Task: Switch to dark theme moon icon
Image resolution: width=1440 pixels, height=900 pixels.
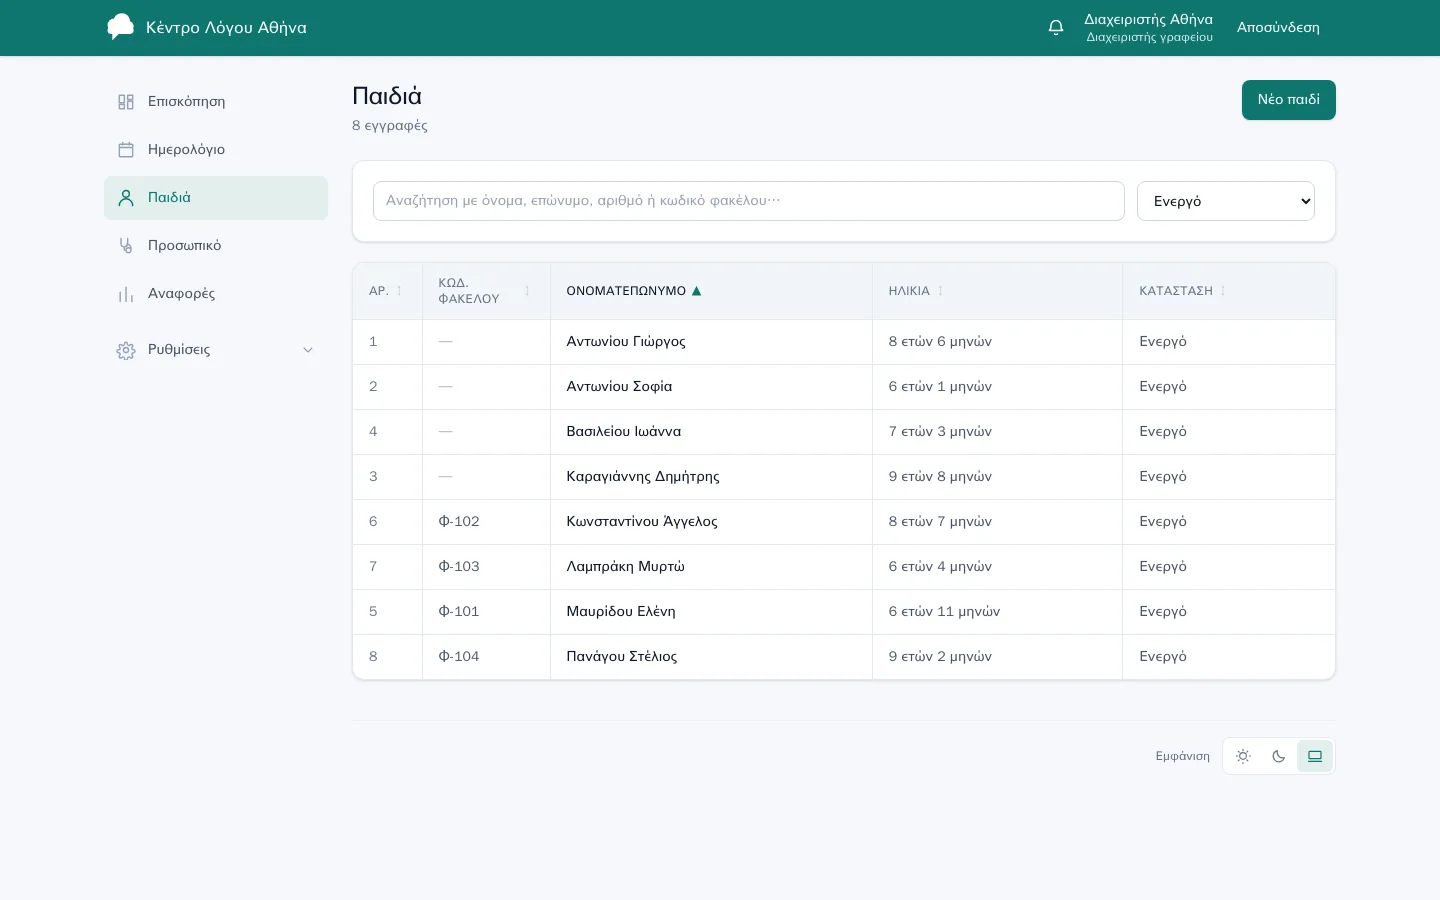Action: 1279,756
